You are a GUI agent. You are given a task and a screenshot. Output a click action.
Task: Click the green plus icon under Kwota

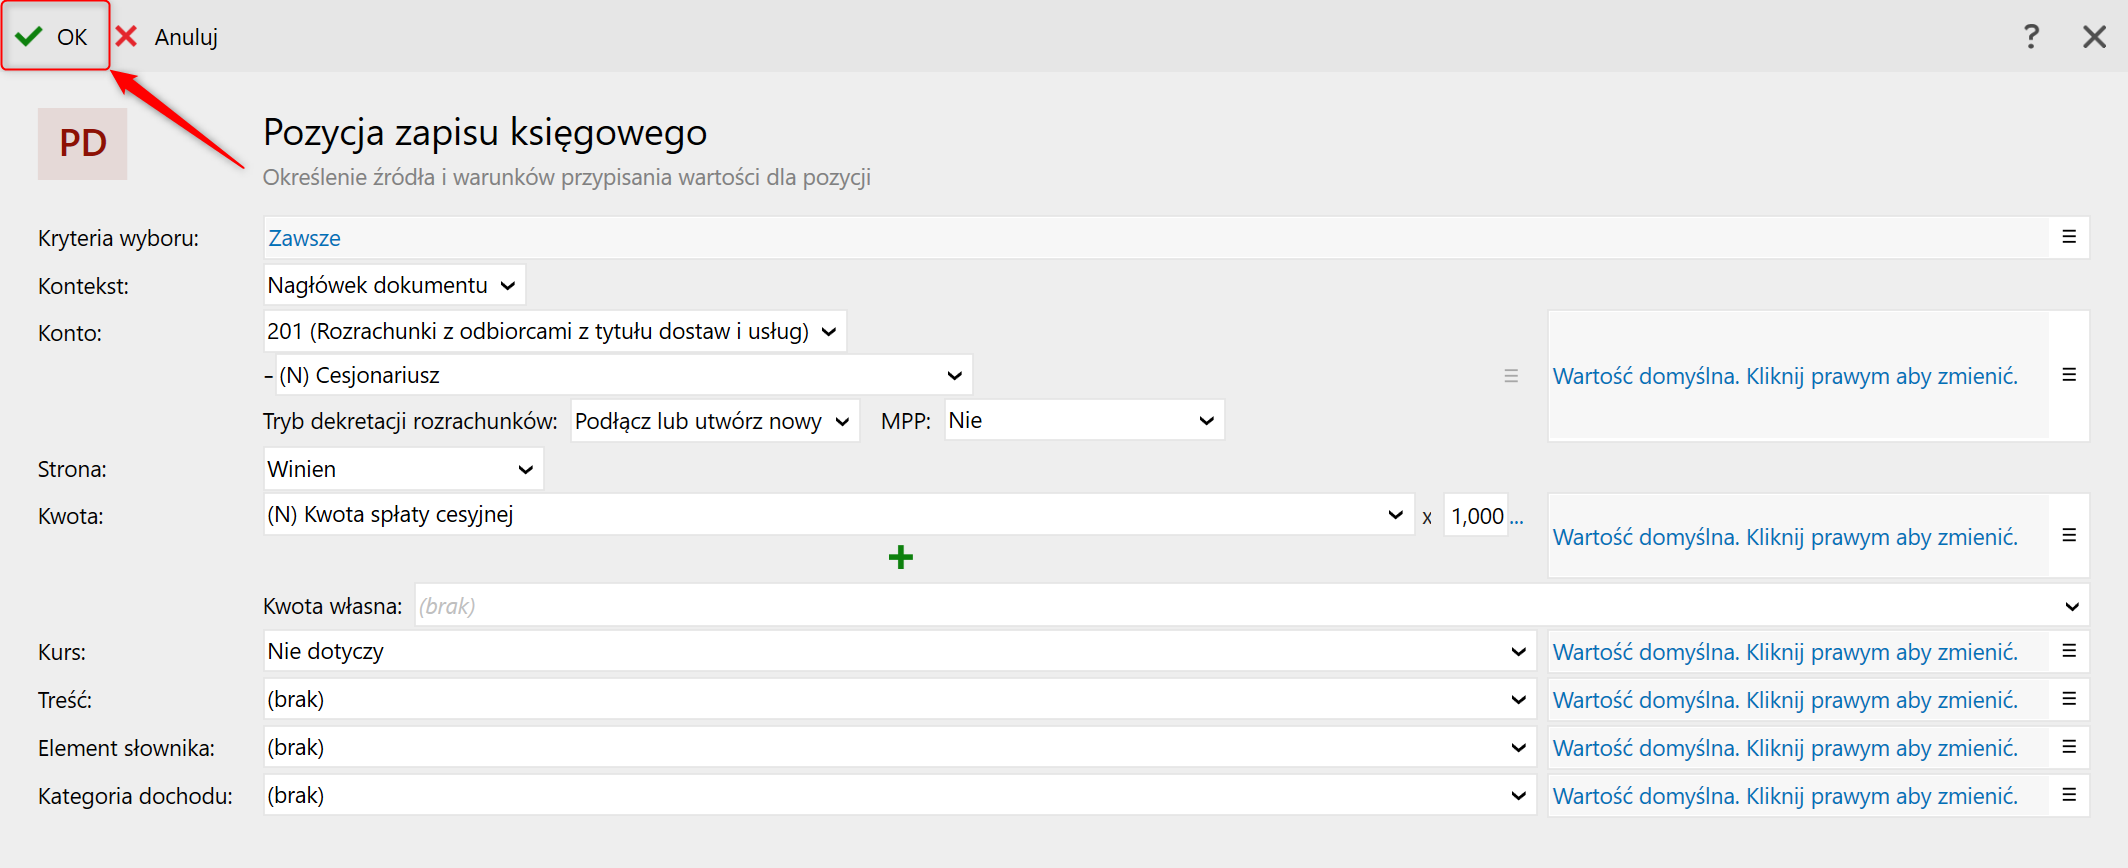[900, 557]
